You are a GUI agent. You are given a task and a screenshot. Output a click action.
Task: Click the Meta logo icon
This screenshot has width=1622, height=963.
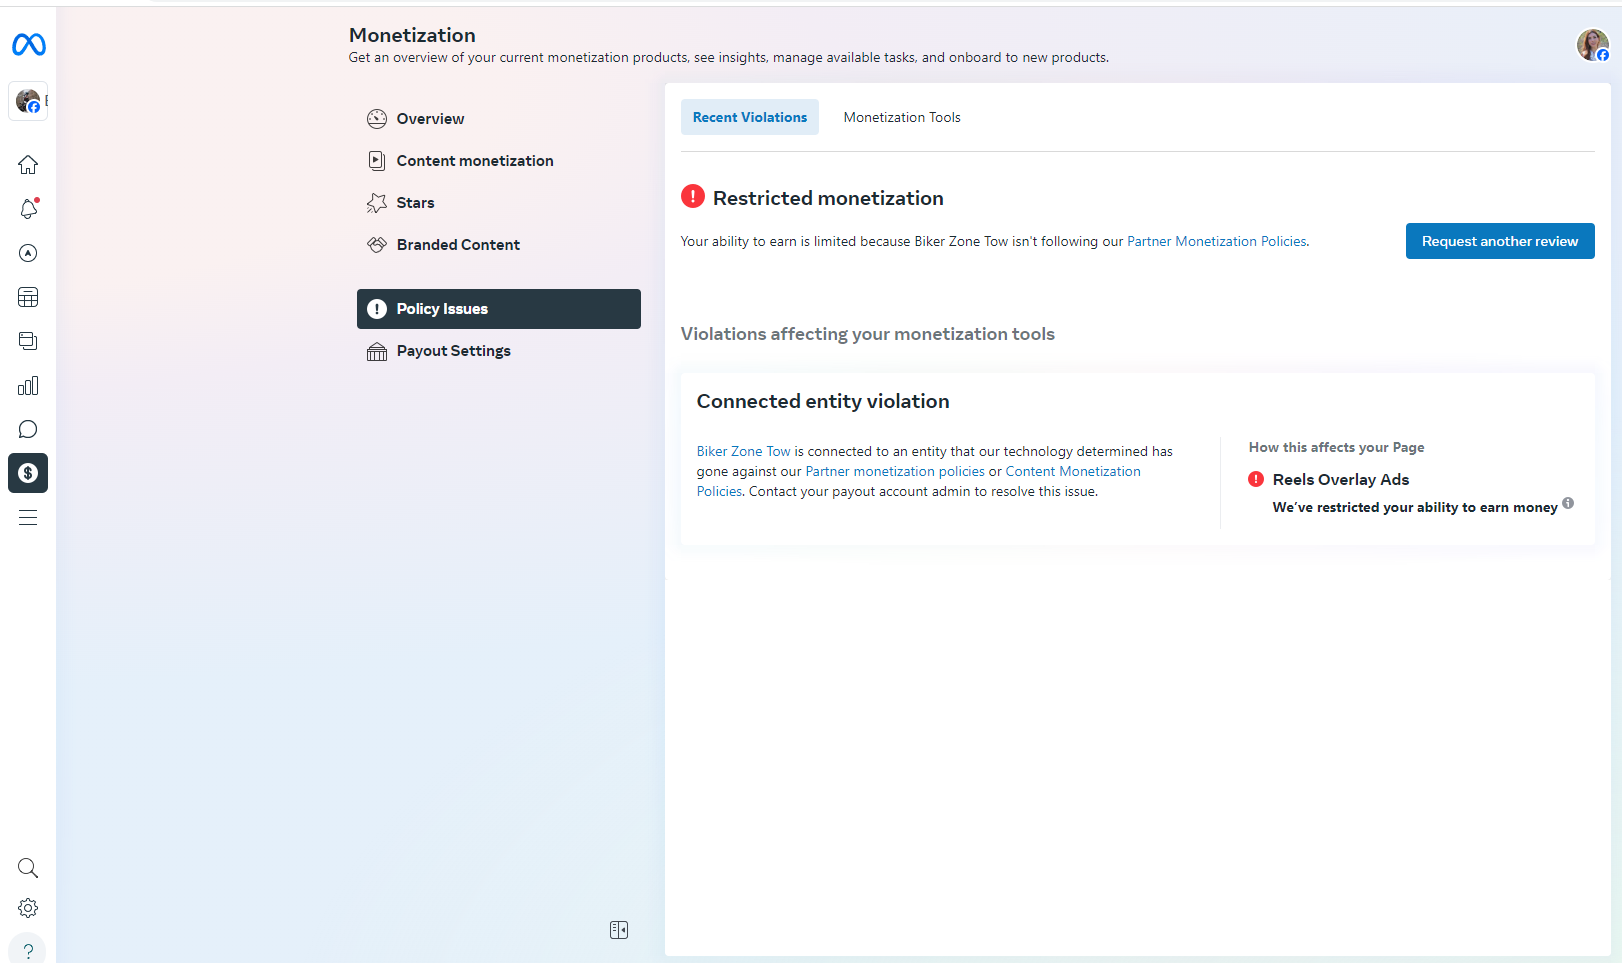28,44
